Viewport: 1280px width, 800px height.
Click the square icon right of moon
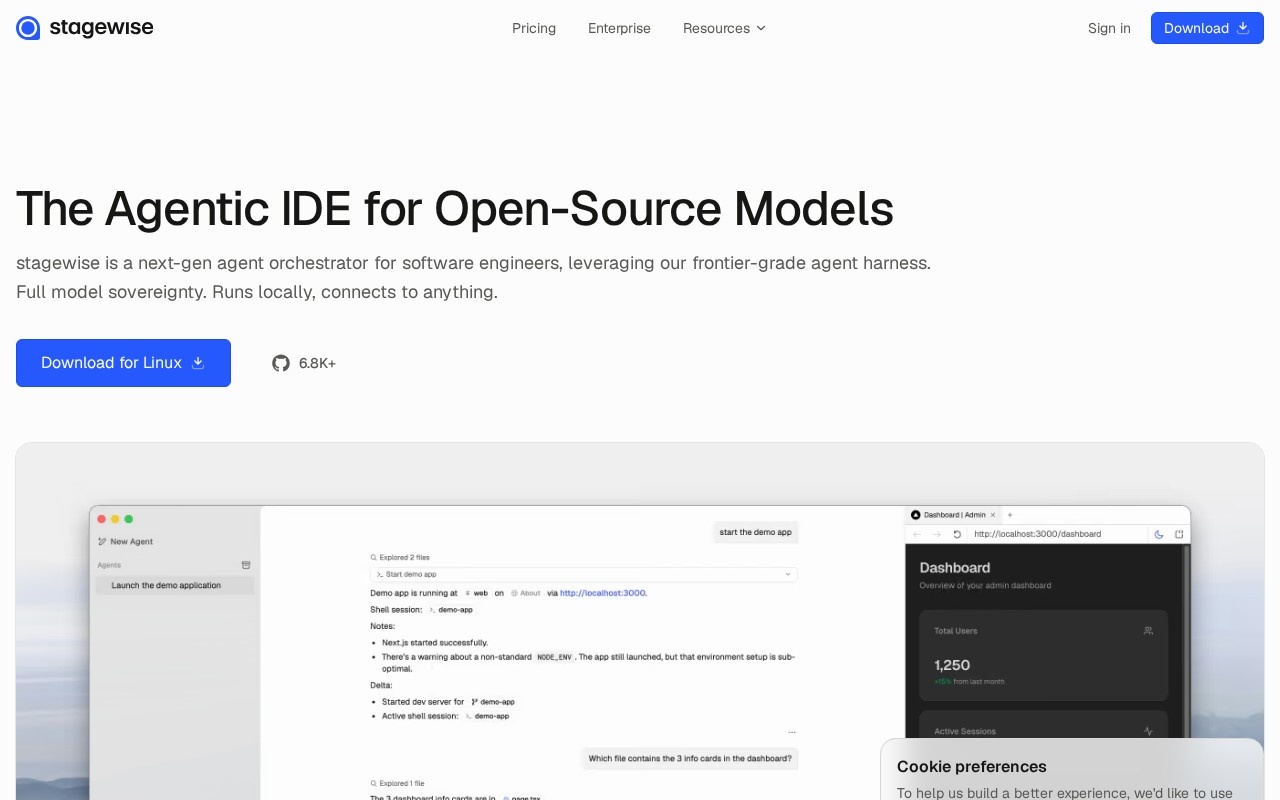point(1179,534)
